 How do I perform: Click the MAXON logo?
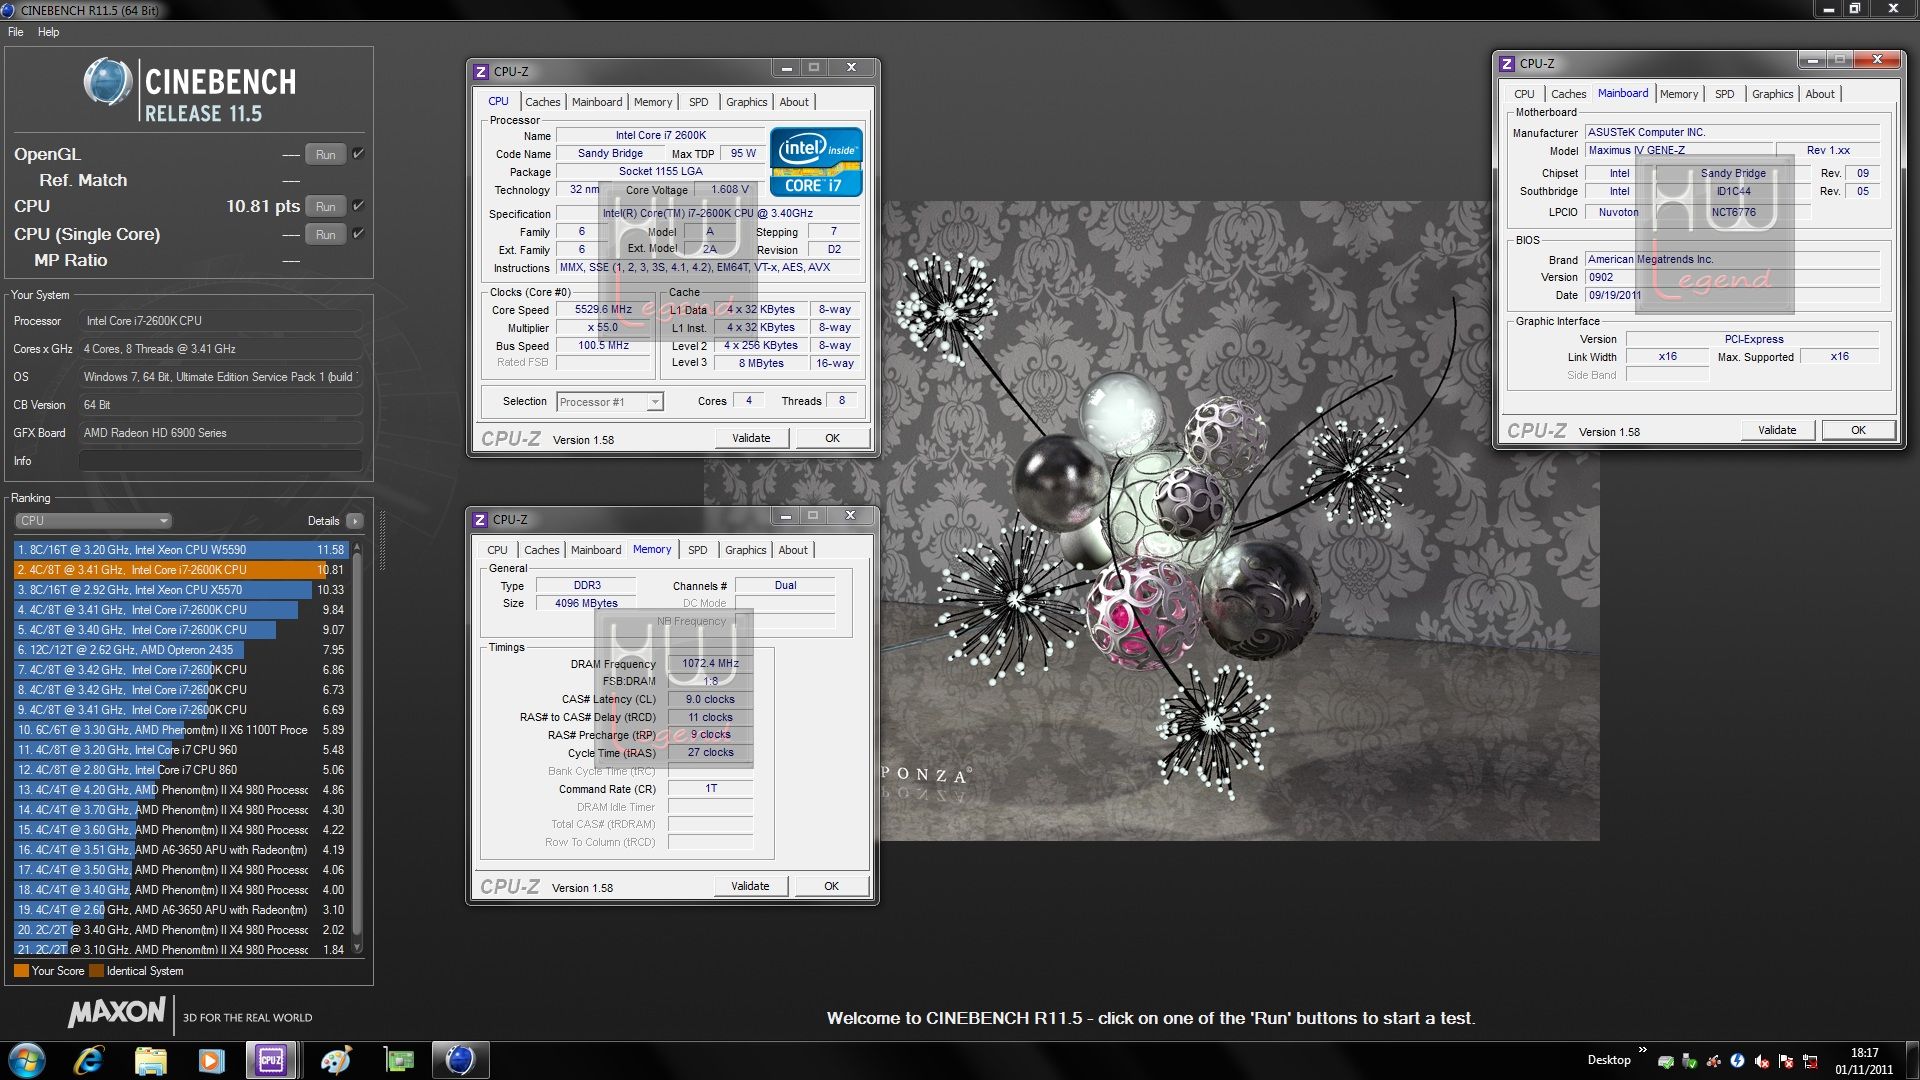coord(117,1013)
